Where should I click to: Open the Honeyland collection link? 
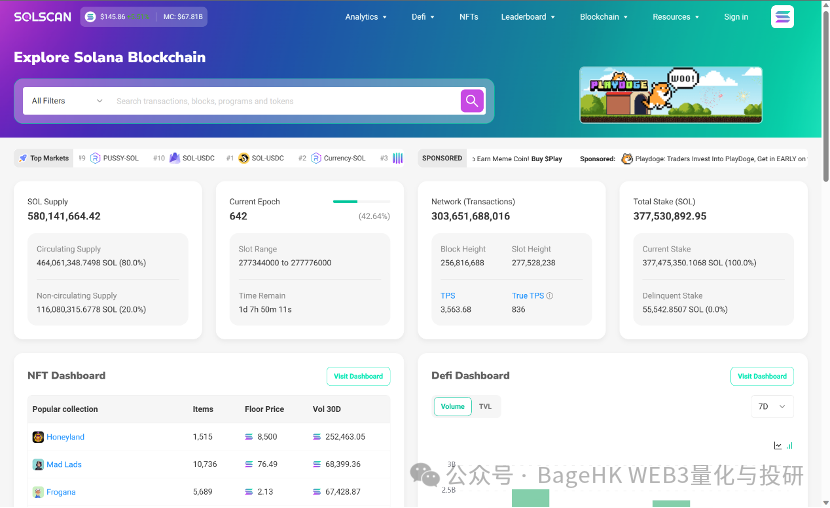[x=65, y=437]
